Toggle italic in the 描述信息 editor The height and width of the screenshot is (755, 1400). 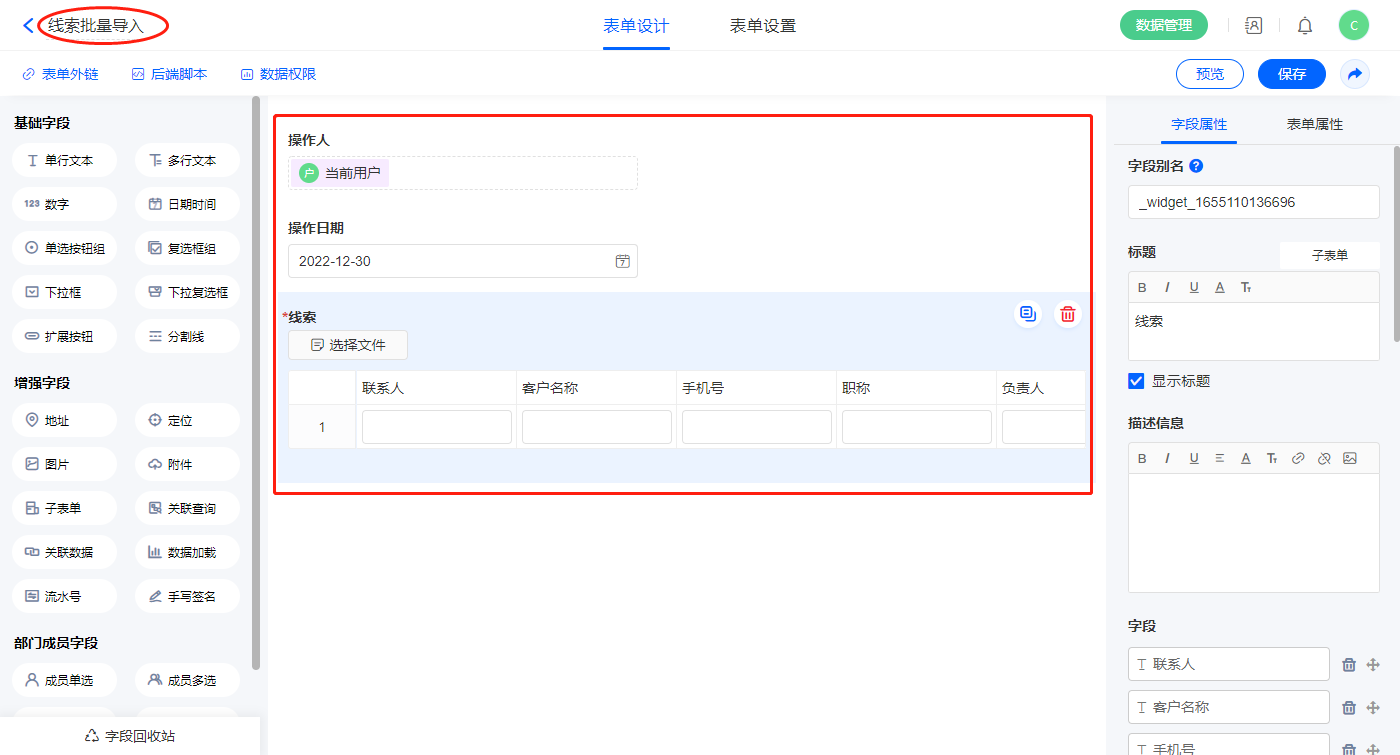point(1167,459)
